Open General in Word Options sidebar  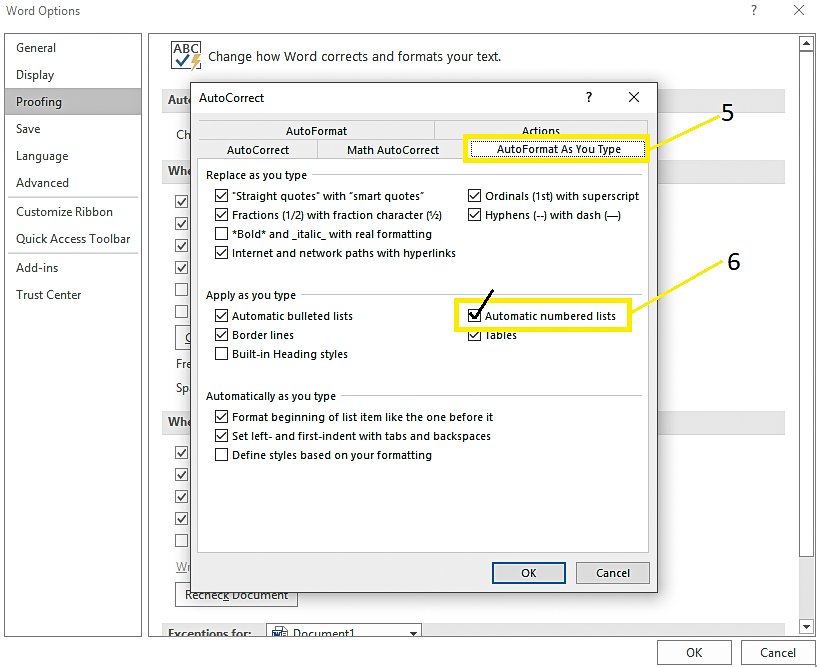(73, 48)
